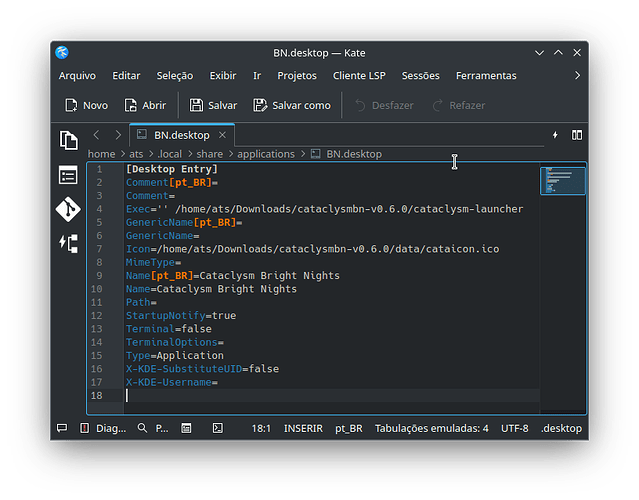Viewport: 639px width, 500px height.
Task: Click the Exec= line with cataclysm-launcher
Action: 324,209
